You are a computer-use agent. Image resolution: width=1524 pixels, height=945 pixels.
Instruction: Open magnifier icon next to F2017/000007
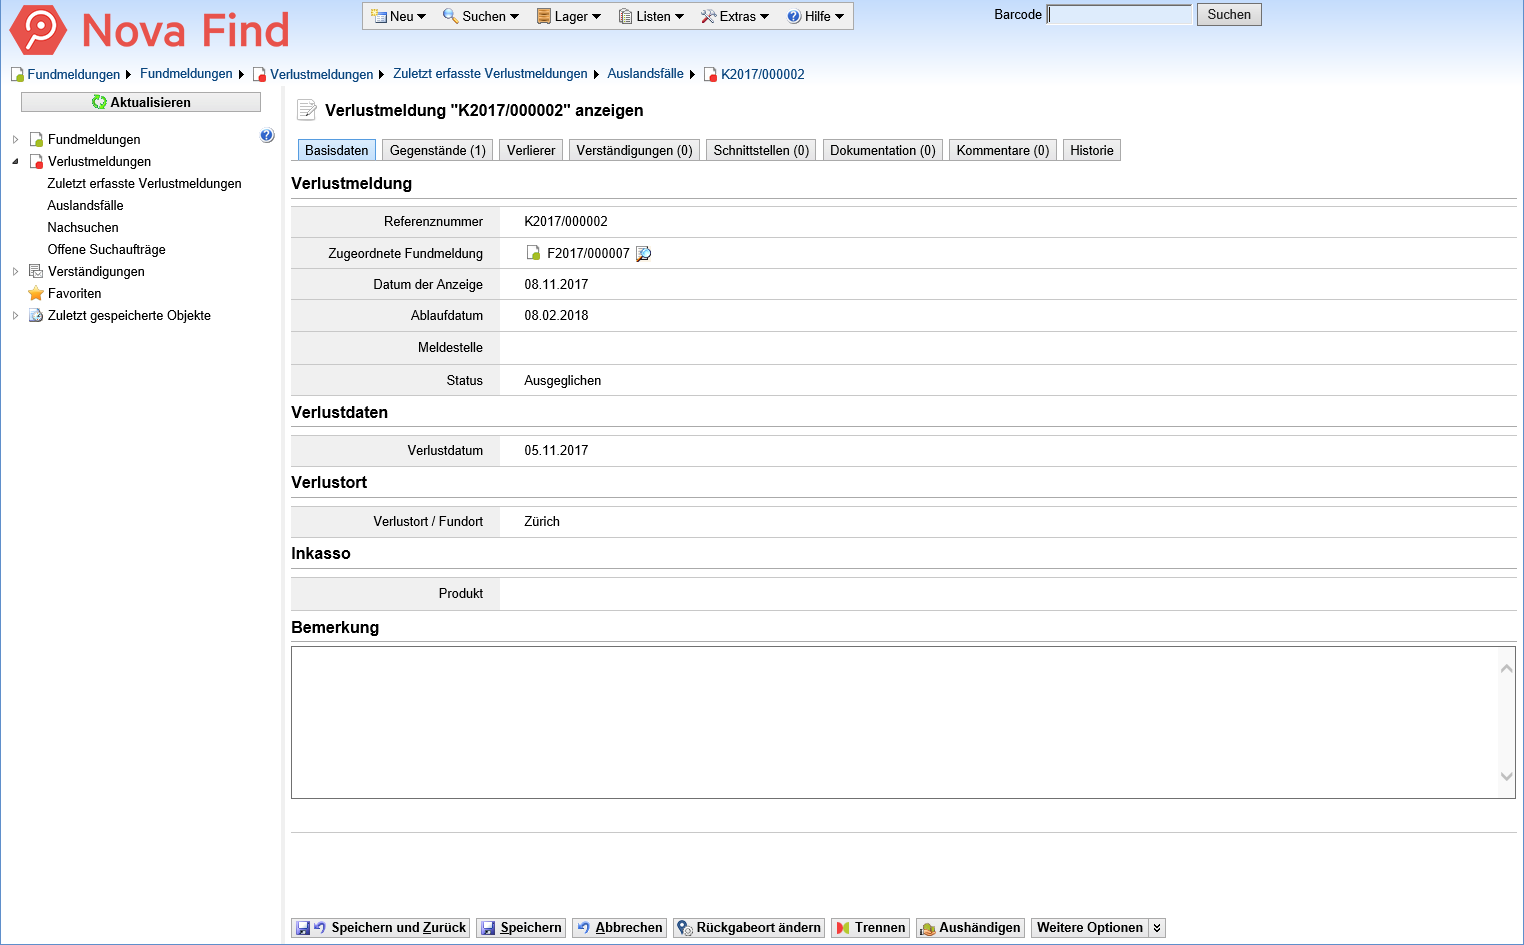(x=643, y=254)
